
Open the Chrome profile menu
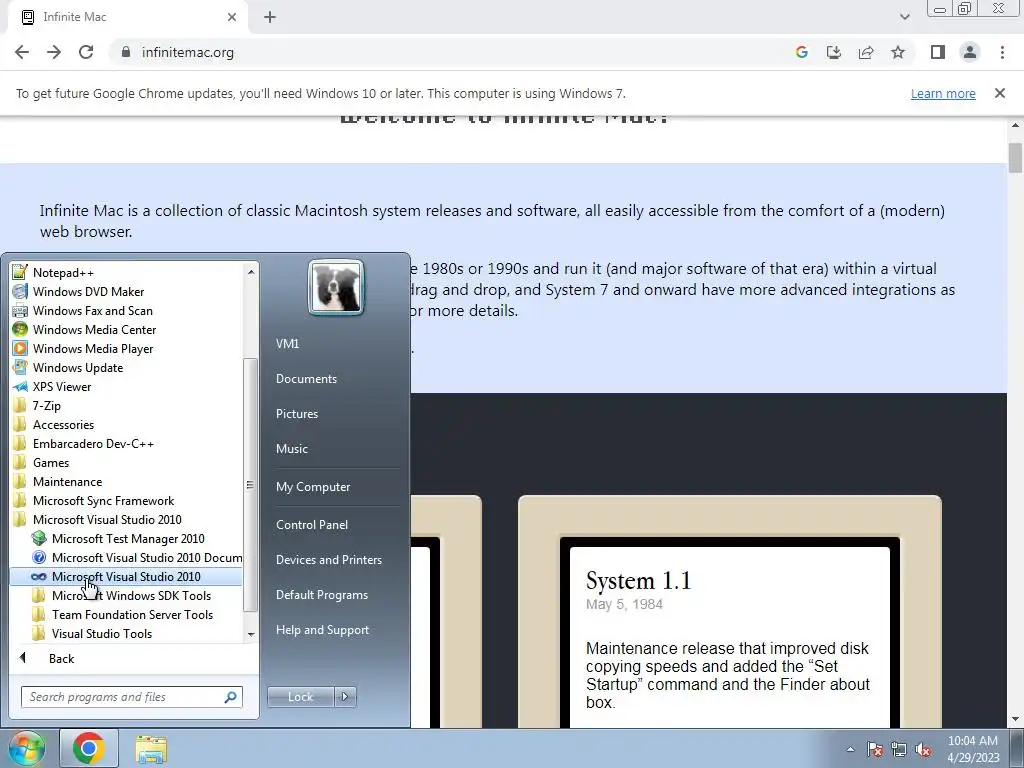tap(970, 52)
